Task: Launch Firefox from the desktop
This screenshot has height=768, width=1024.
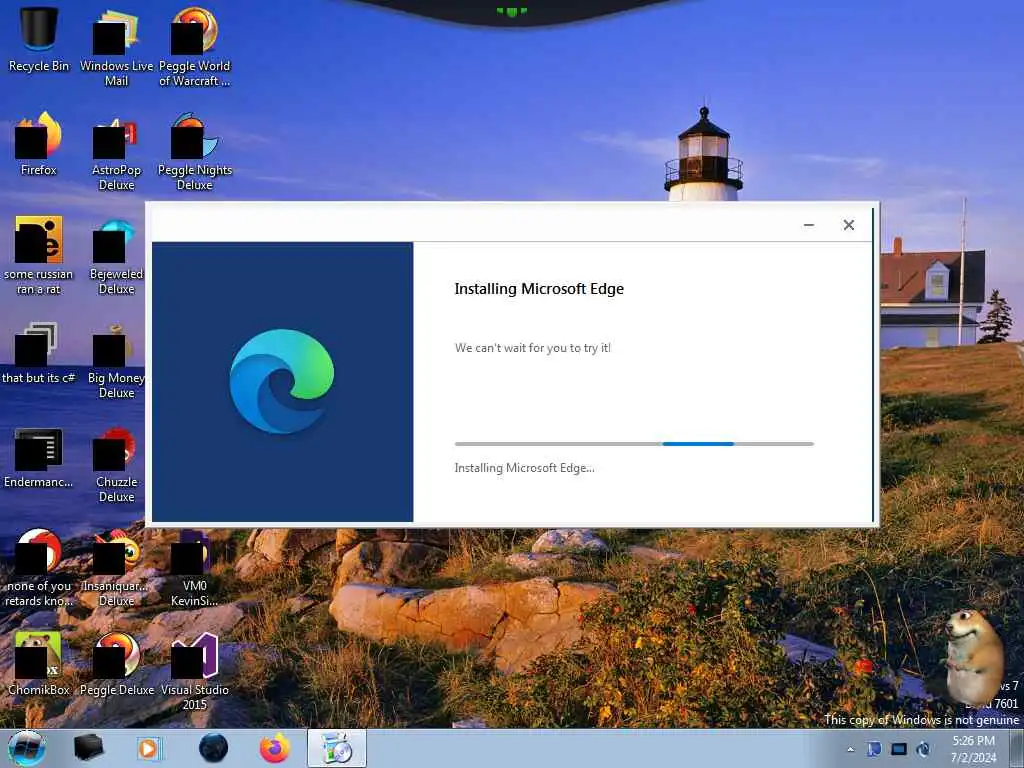Action: tap(39, 144)
